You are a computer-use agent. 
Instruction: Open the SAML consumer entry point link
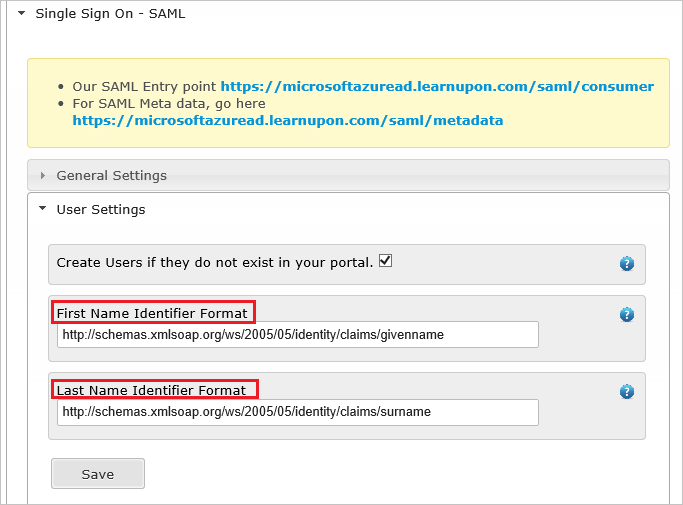(437, 86)
